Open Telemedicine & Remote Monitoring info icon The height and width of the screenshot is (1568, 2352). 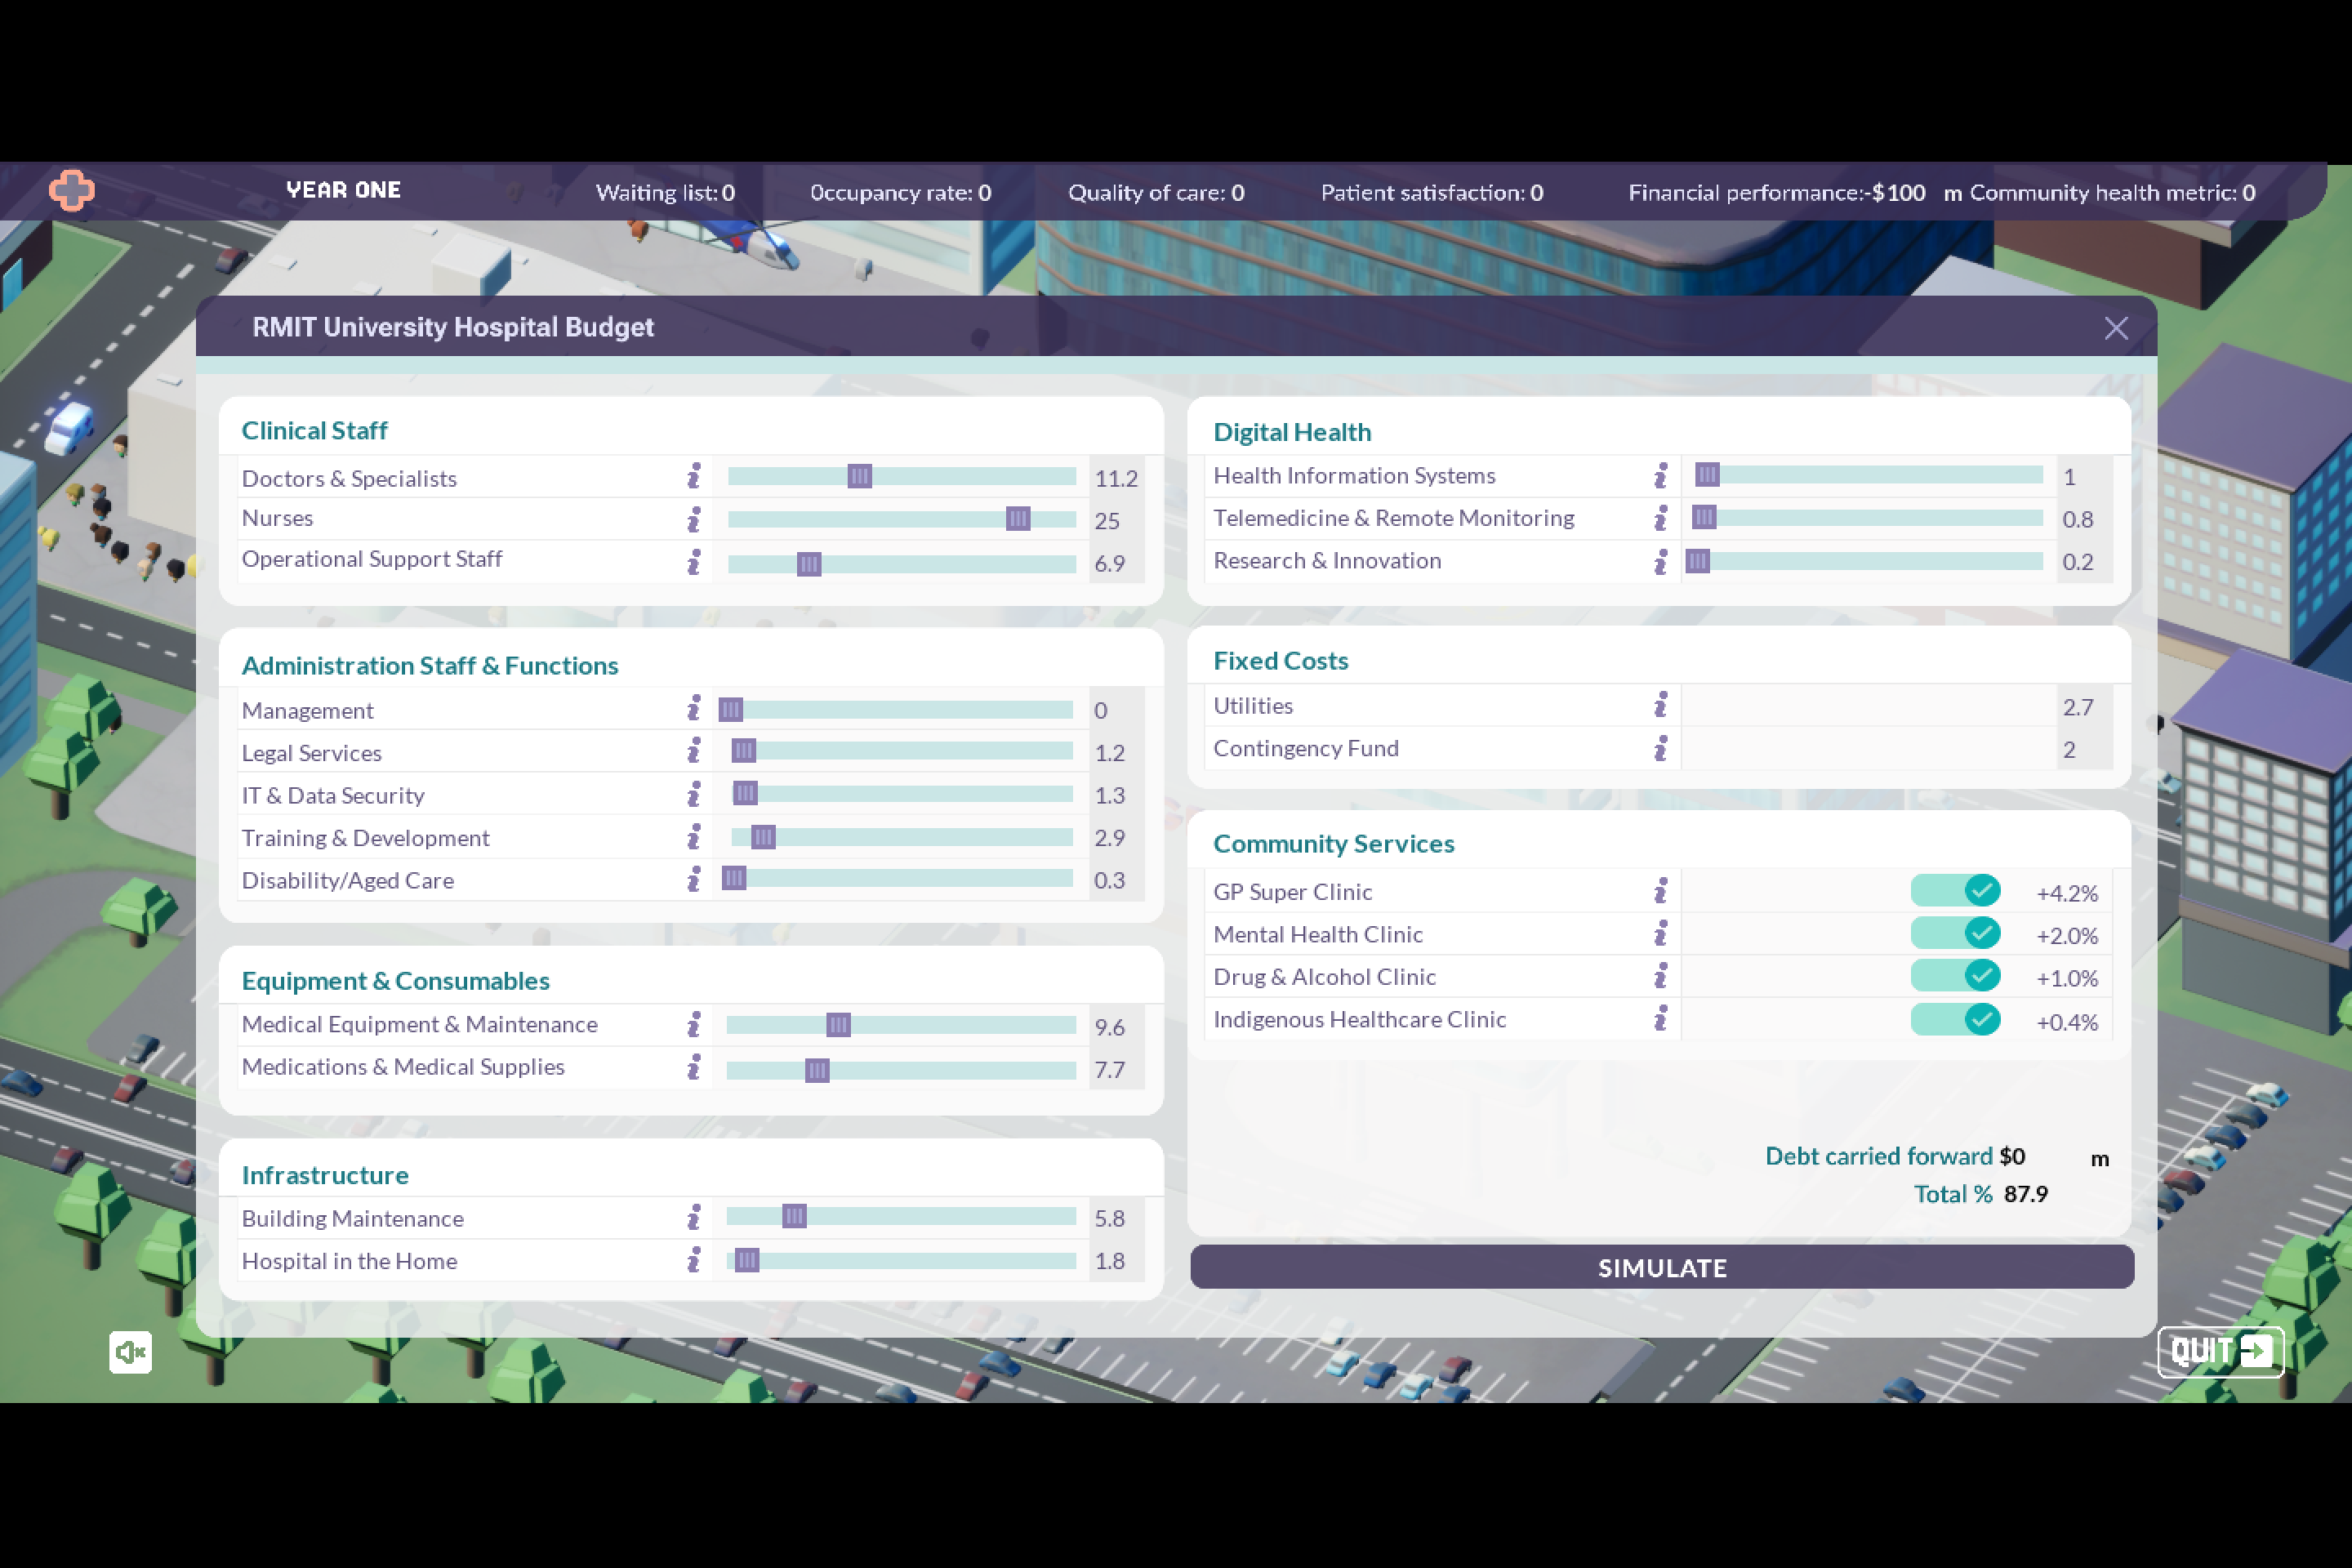click(1661, 518)
